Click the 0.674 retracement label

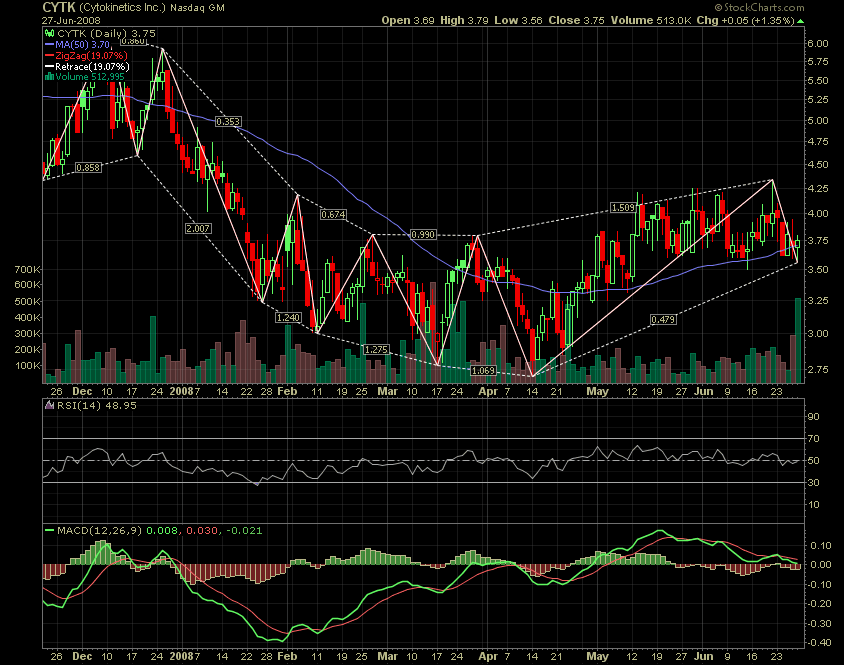point(333,214)
